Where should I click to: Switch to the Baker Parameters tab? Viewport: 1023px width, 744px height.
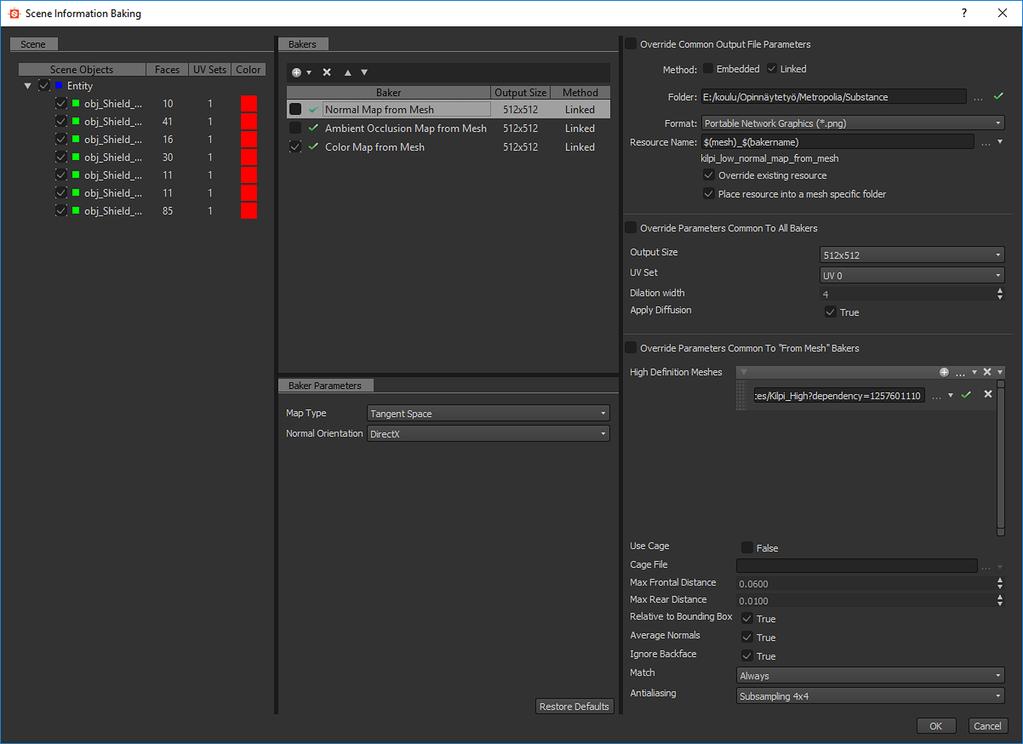coord(326,386)
